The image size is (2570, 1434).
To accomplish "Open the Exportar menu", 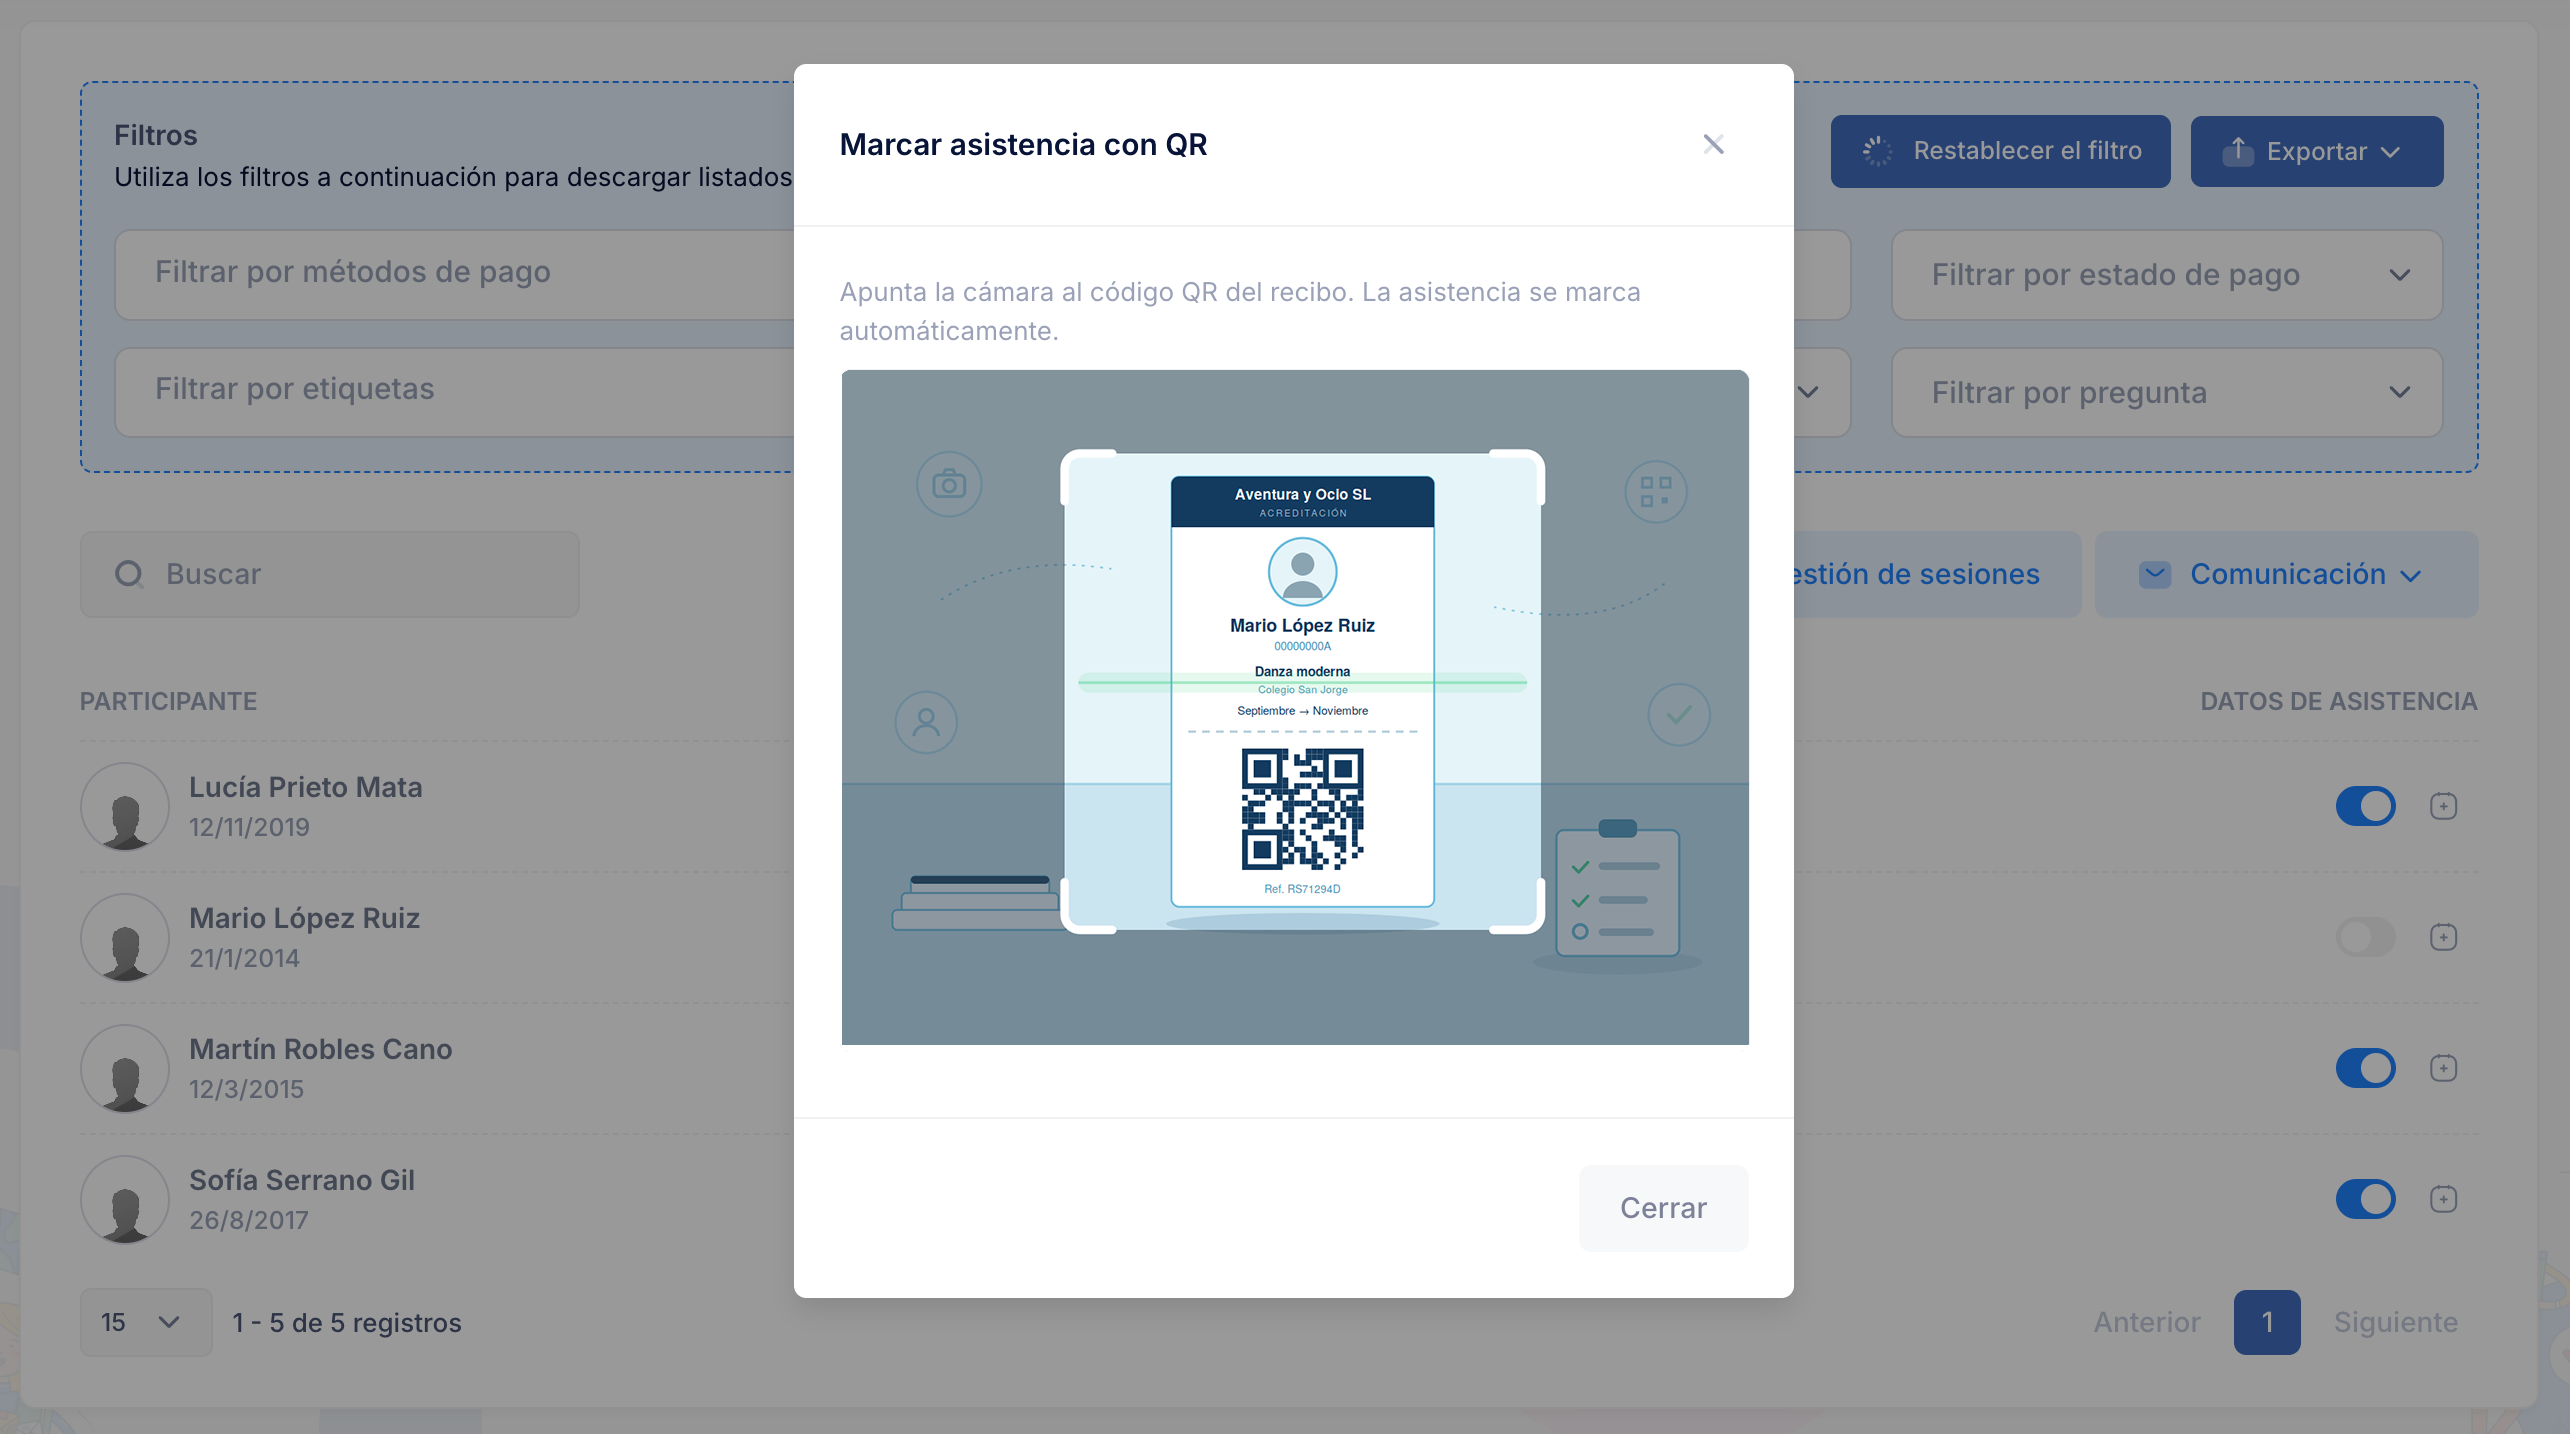I will pyautogui.click(x=2316, y=151).
